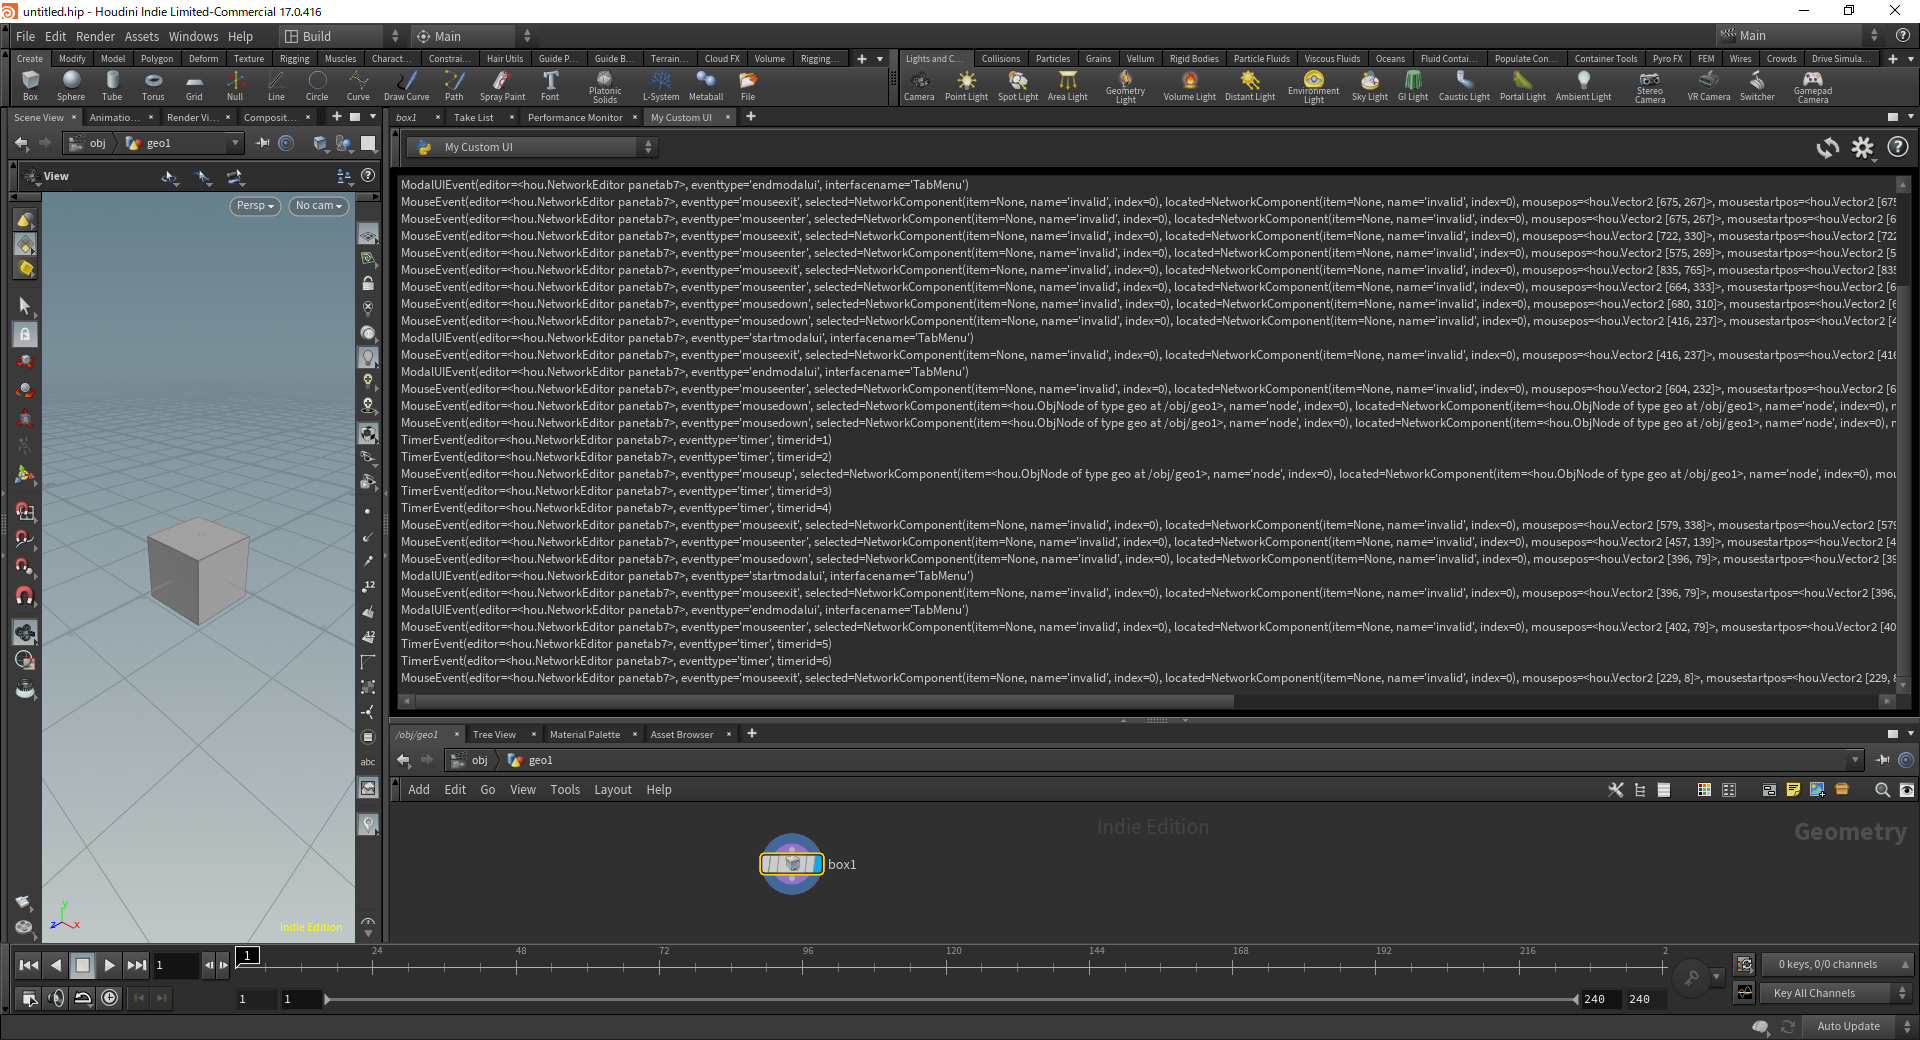Viewport: 1920px width, 1040px height.
Task: Toggle Auto Update mode in status bar
Action: (x=1848, y=1026)
